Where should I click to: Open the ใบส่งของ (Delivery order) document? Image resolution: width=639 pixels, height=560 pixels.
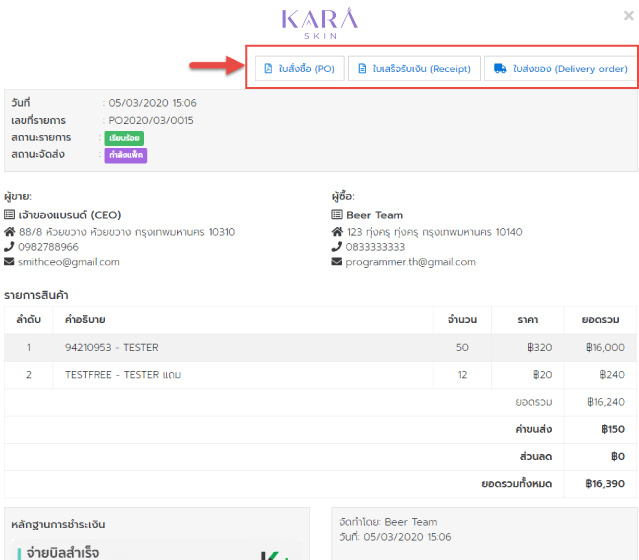pos(560,68)
